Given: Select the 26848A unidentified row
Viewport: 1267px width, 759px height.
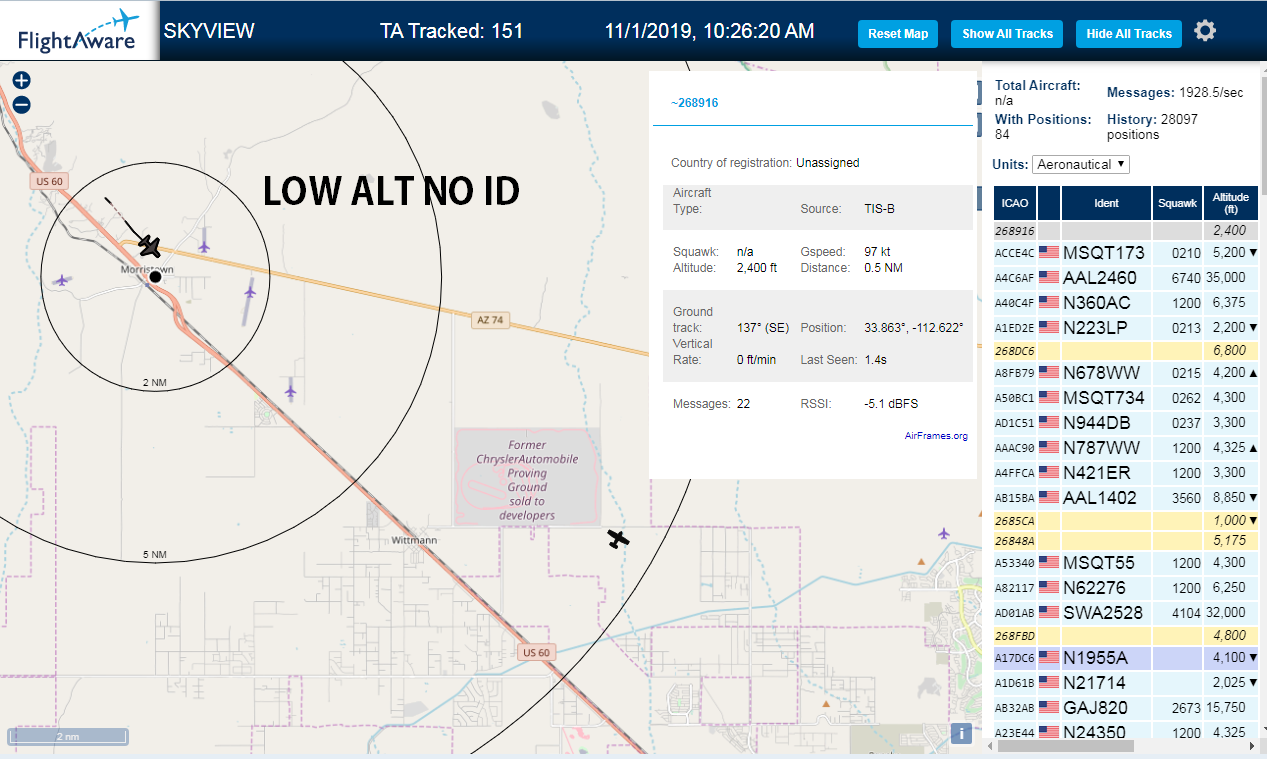Looking at the screenshot, I should tap(1126, 540).
